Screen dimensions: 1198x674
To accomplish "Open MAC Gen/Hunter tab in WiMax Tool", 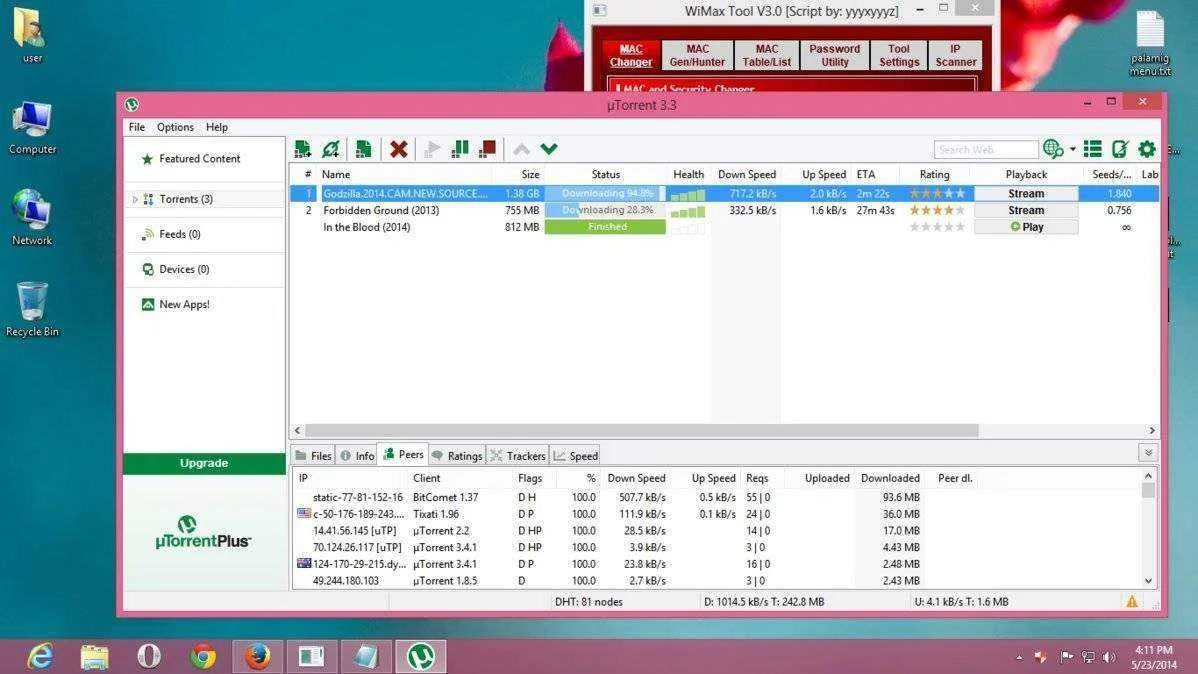I will click(697, 56).
